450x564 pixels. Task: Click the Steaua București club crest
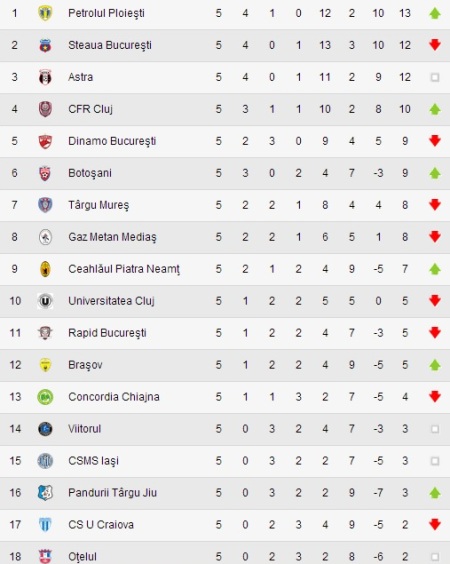click(45, 45)
